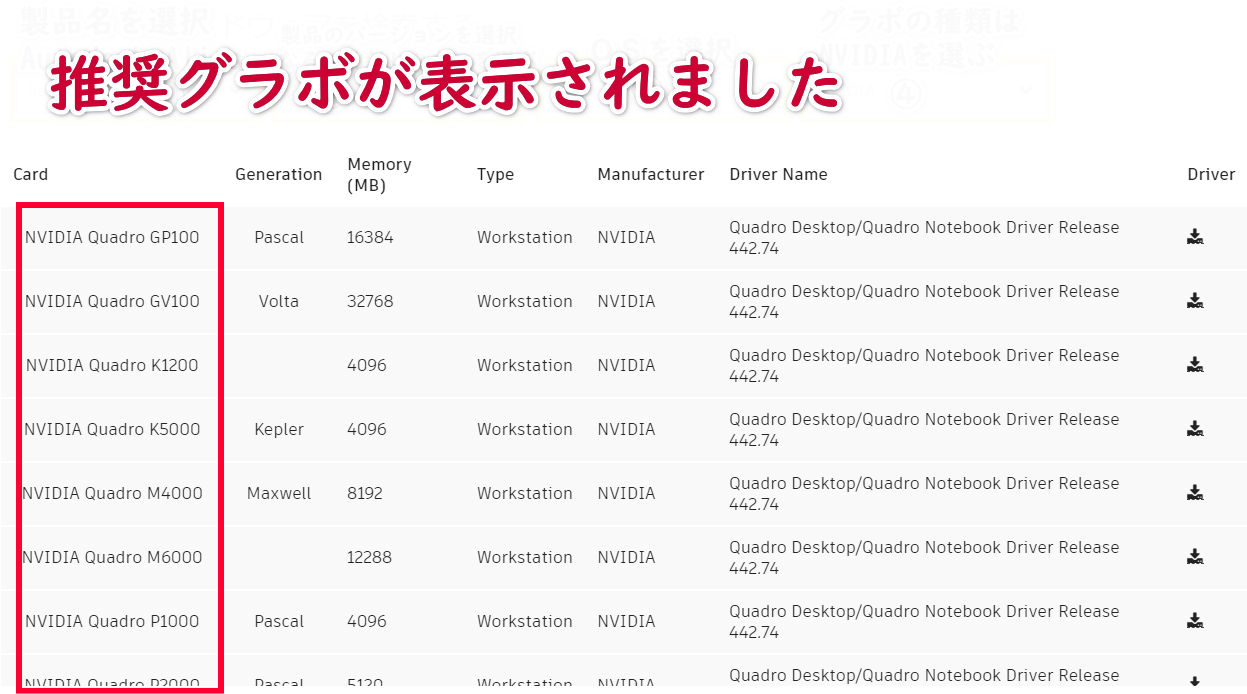This screenshot has height=694, width=1247.
Task: Click Pascal generation in the P1000 row
Action: [279, 621]
